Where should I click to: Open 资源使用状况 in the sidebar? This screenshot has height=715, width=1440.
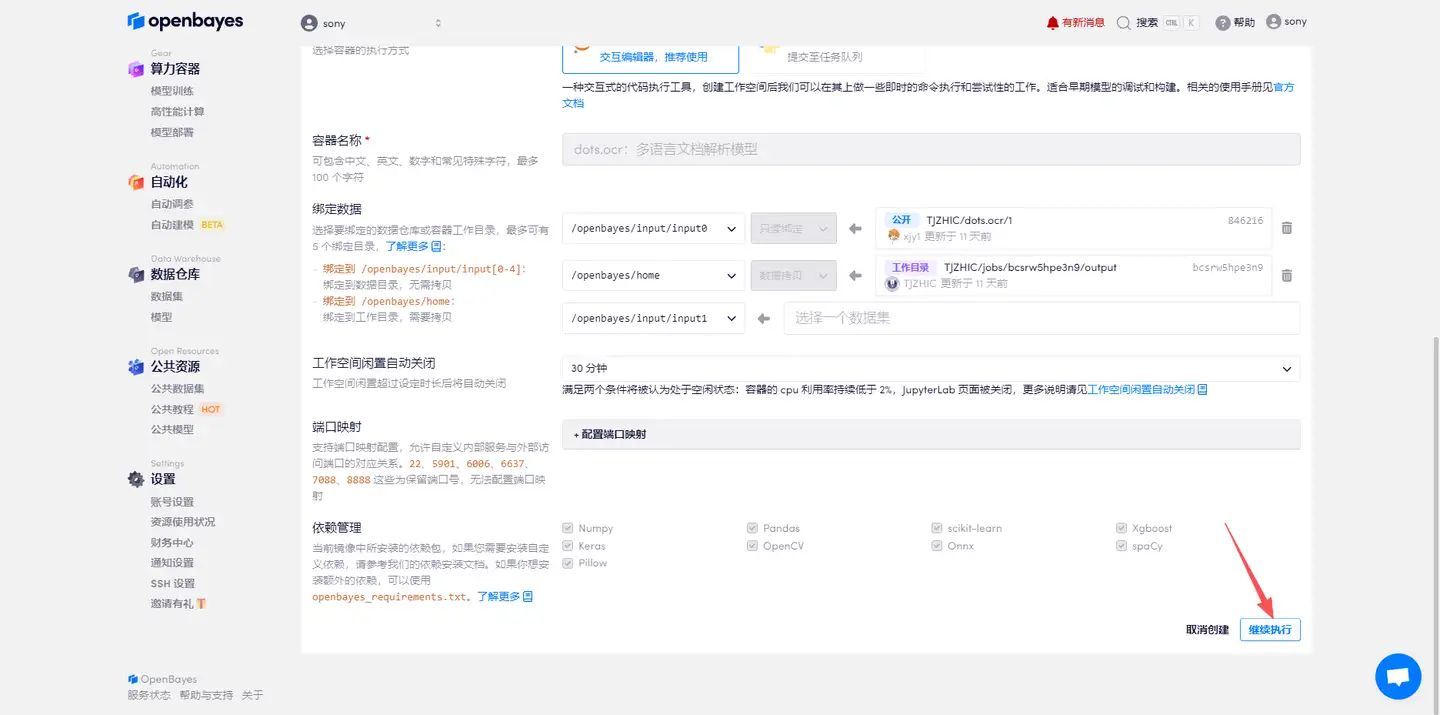click(183, 522)
